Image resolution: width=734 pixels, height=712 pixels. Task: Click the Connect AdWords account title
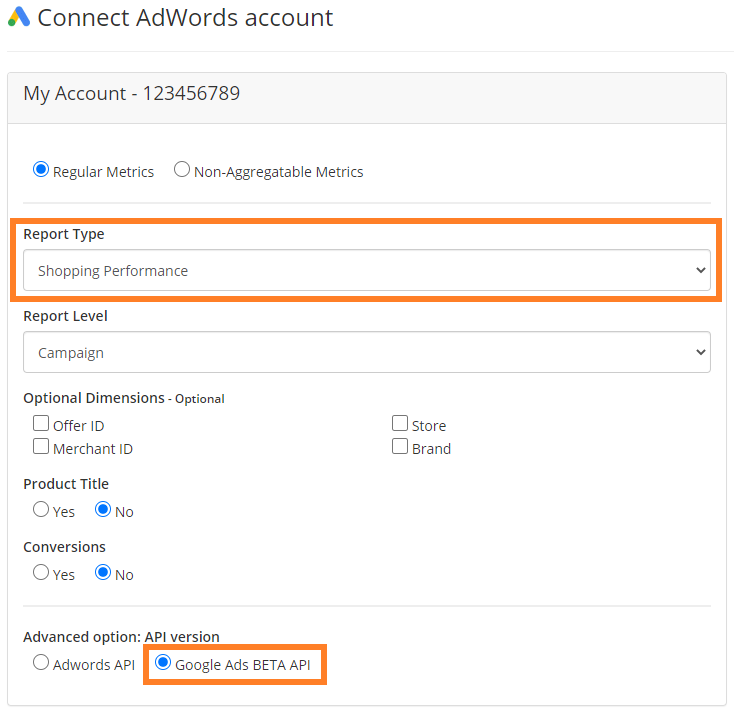pyautogui.click(x=185, y=18)
